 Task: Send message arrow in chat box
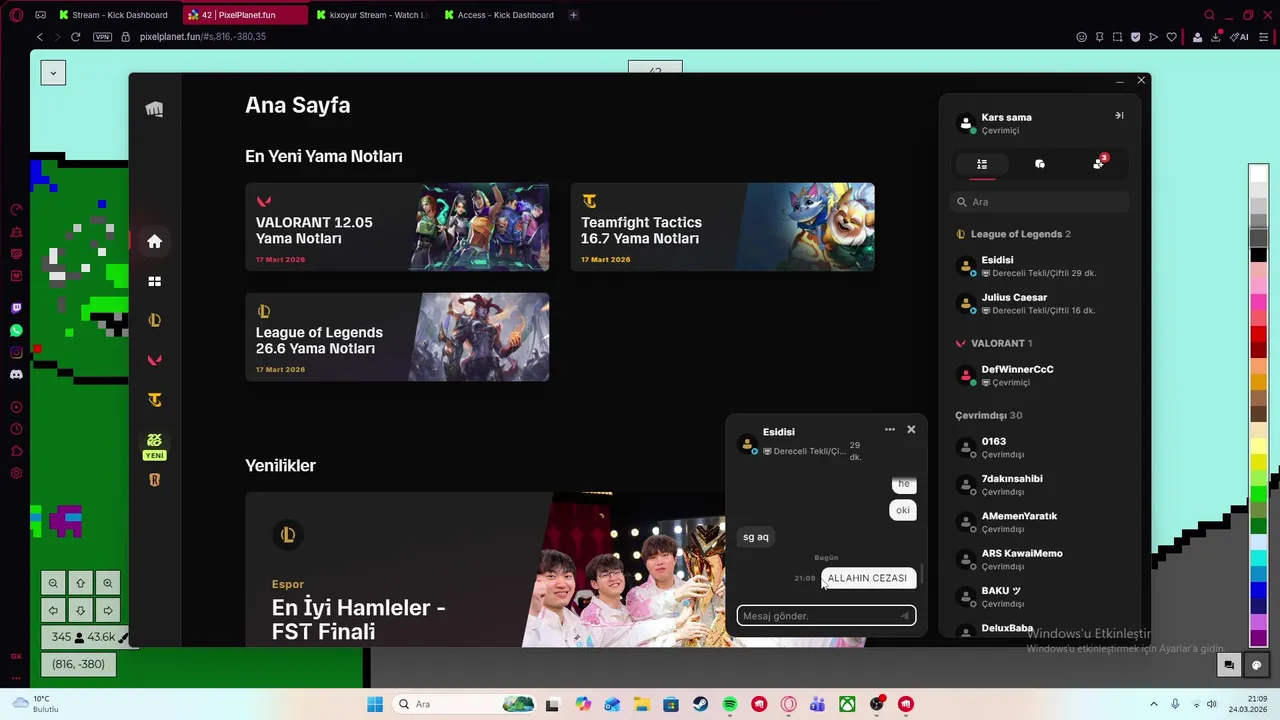[905, 616]
